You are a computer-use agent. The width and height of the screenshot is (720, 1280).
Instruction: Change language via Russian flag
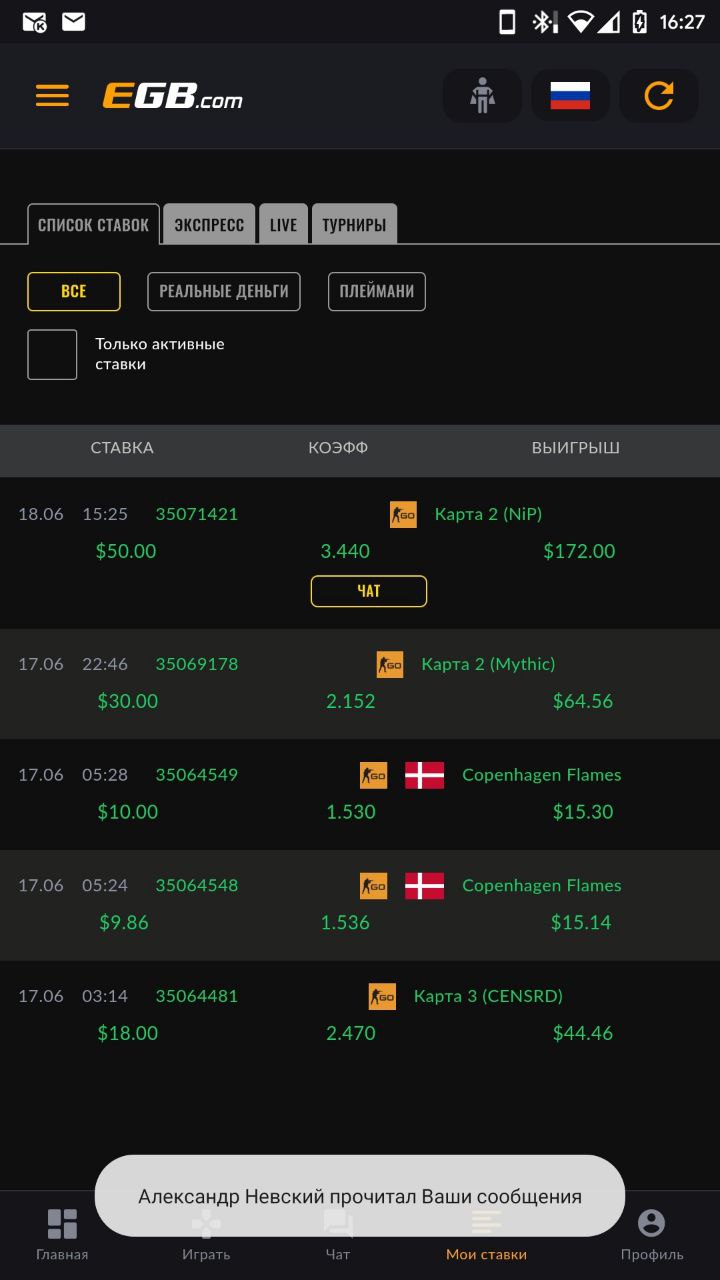click(570, 96)
